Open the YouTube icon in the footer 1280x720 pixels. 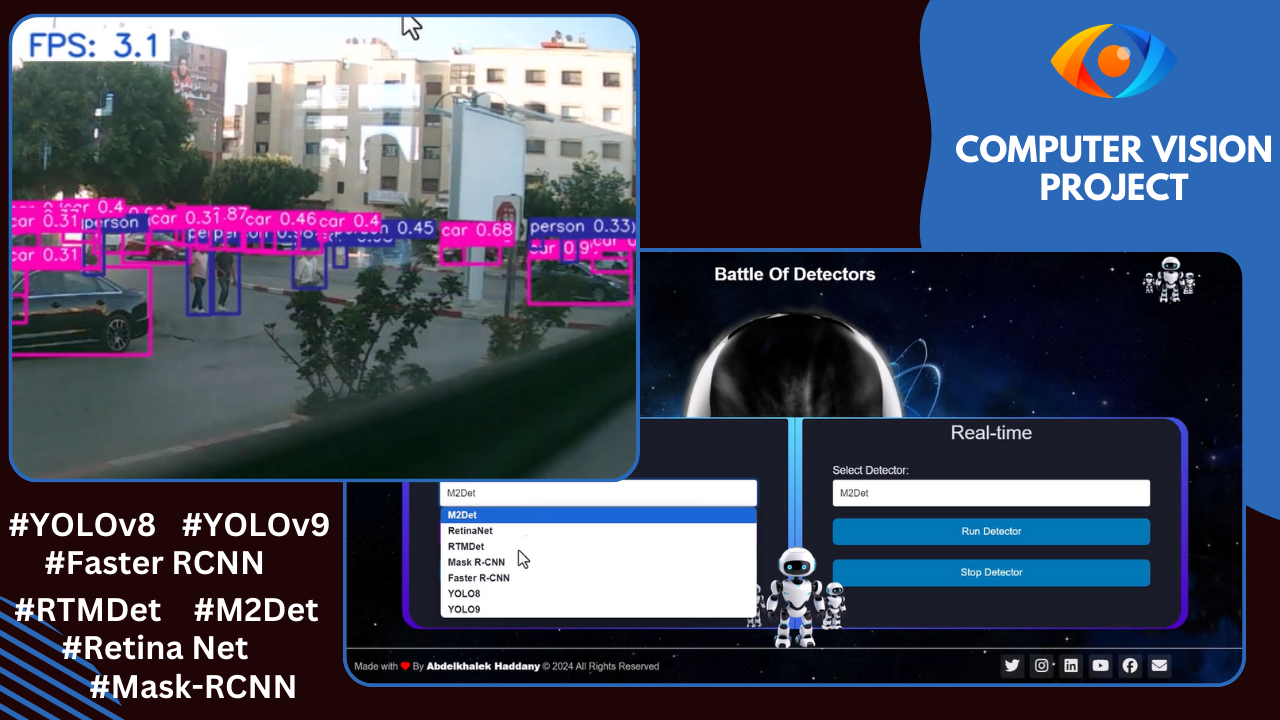(x=1100, y=665)
